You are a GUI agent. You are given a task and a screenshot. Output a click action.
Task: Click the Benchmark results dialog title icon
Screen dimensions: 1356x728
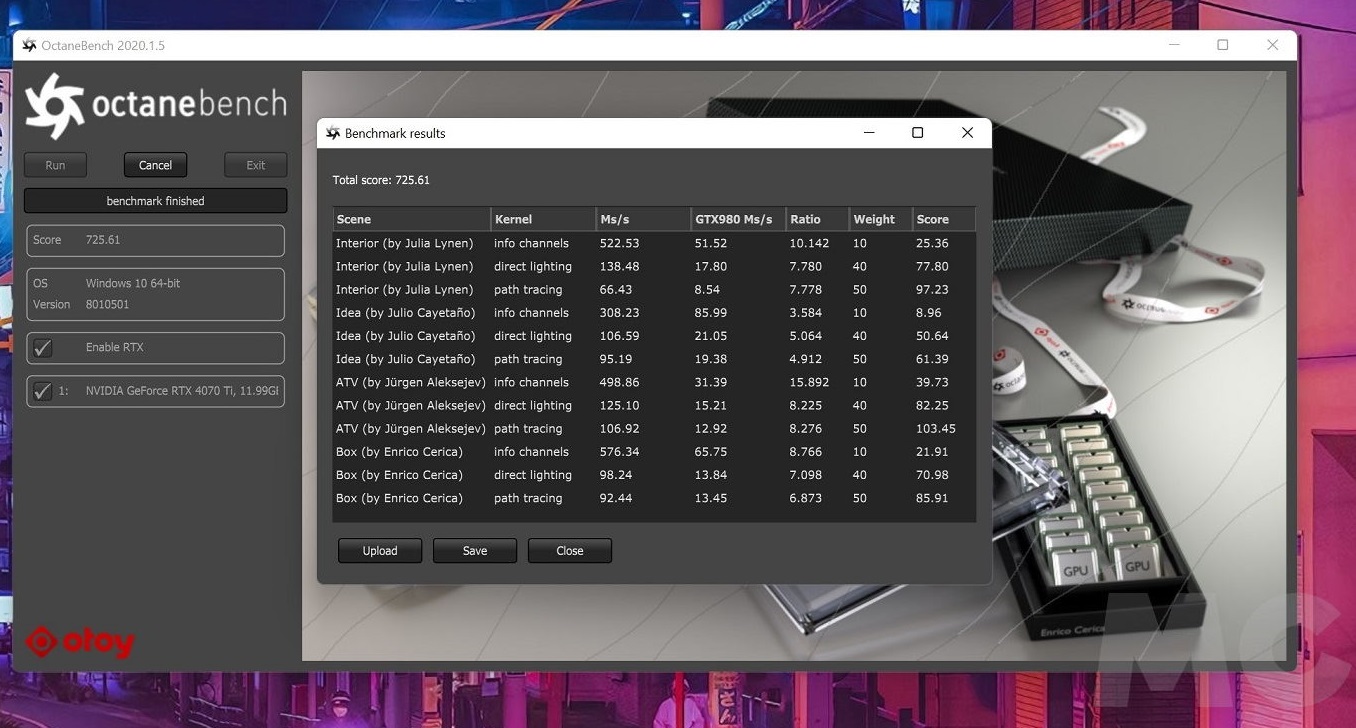[333, 133]
